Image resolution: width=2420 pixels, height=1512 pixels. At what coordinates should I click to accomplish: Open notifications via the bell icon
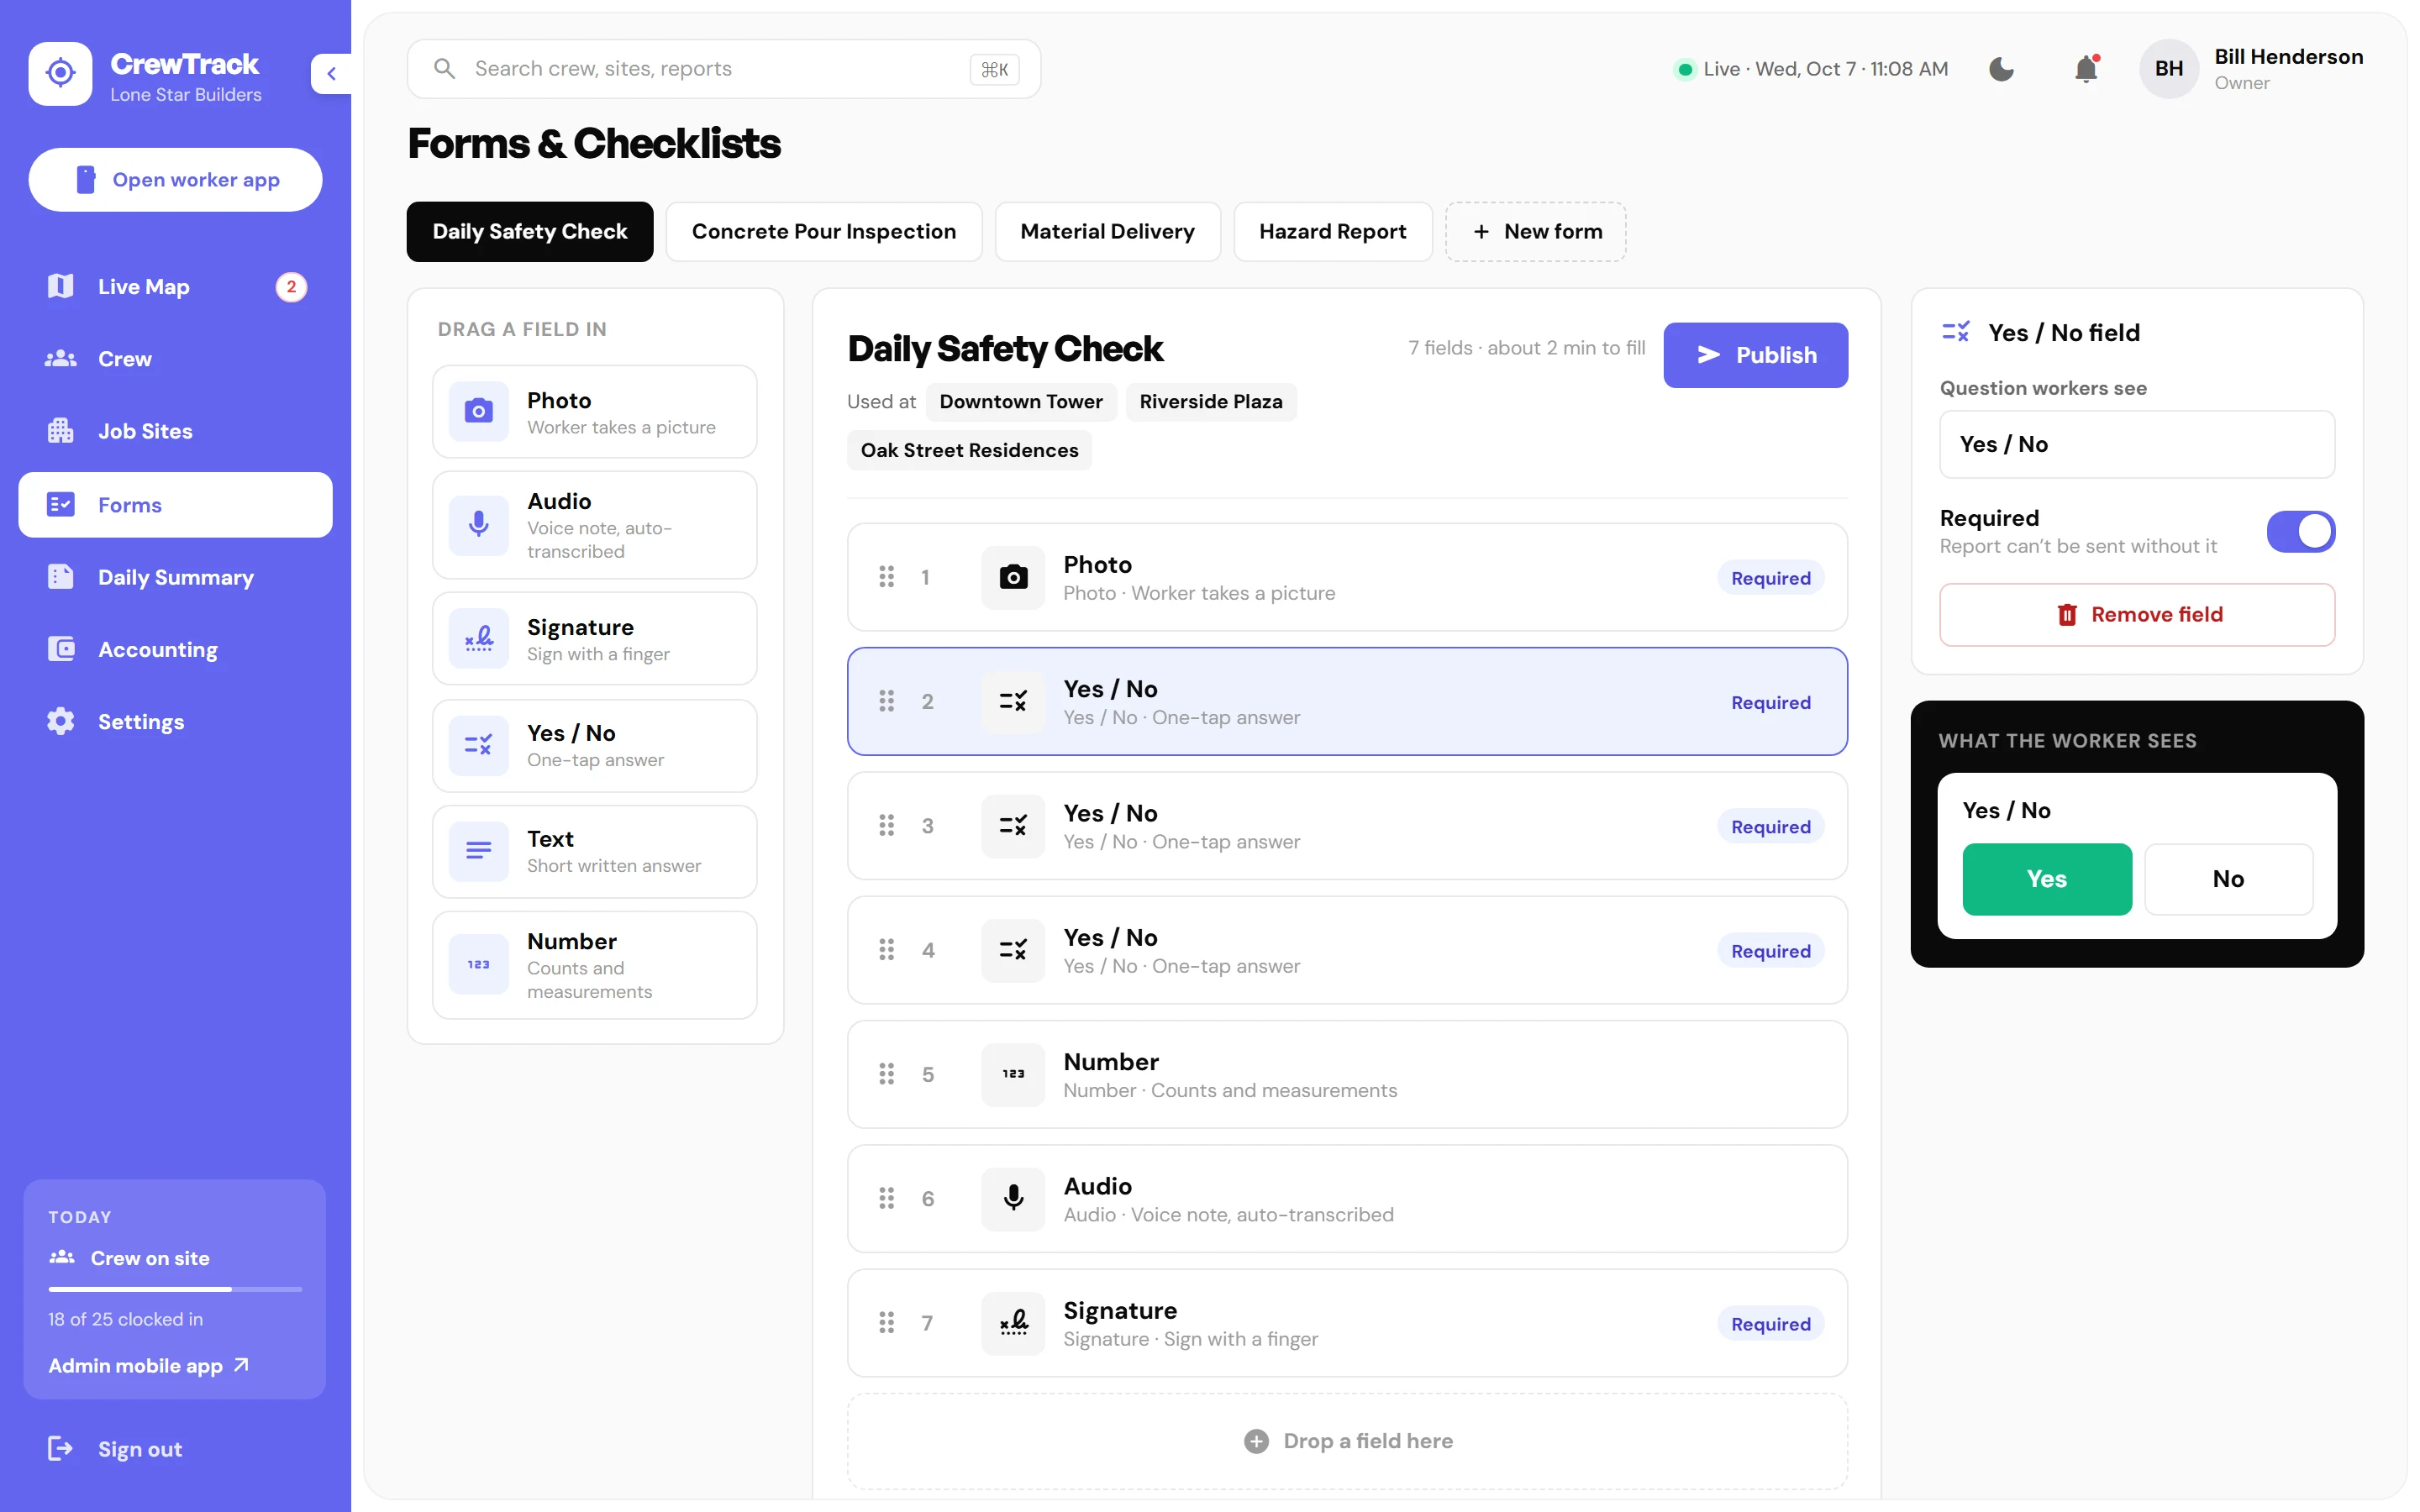pos(2086,69)
